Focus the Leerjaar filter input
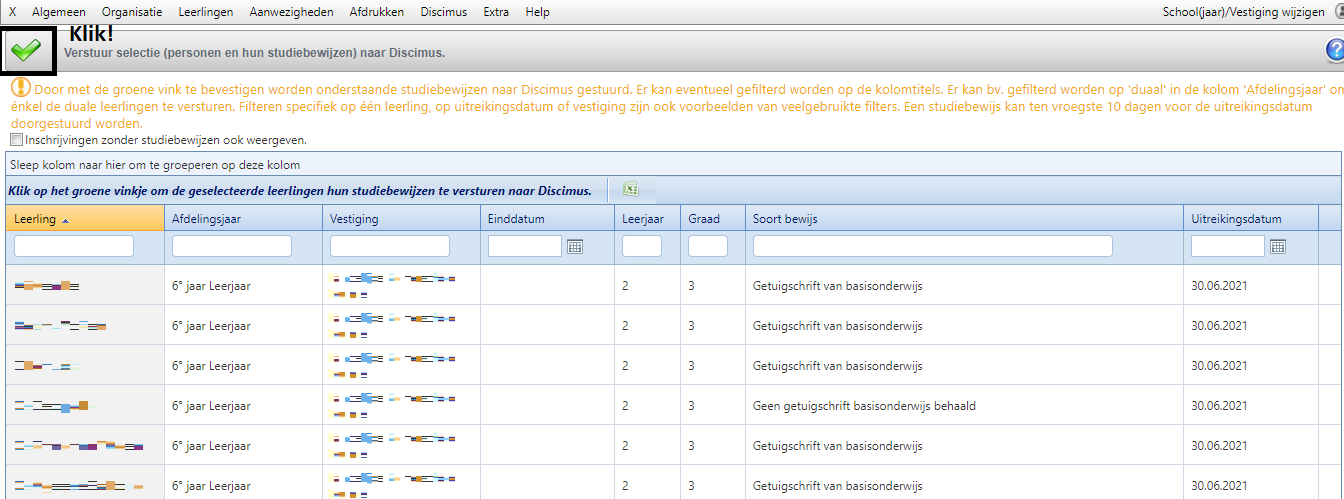Image resolution: width=1344 pixels, height=499 pixels. 642,246
